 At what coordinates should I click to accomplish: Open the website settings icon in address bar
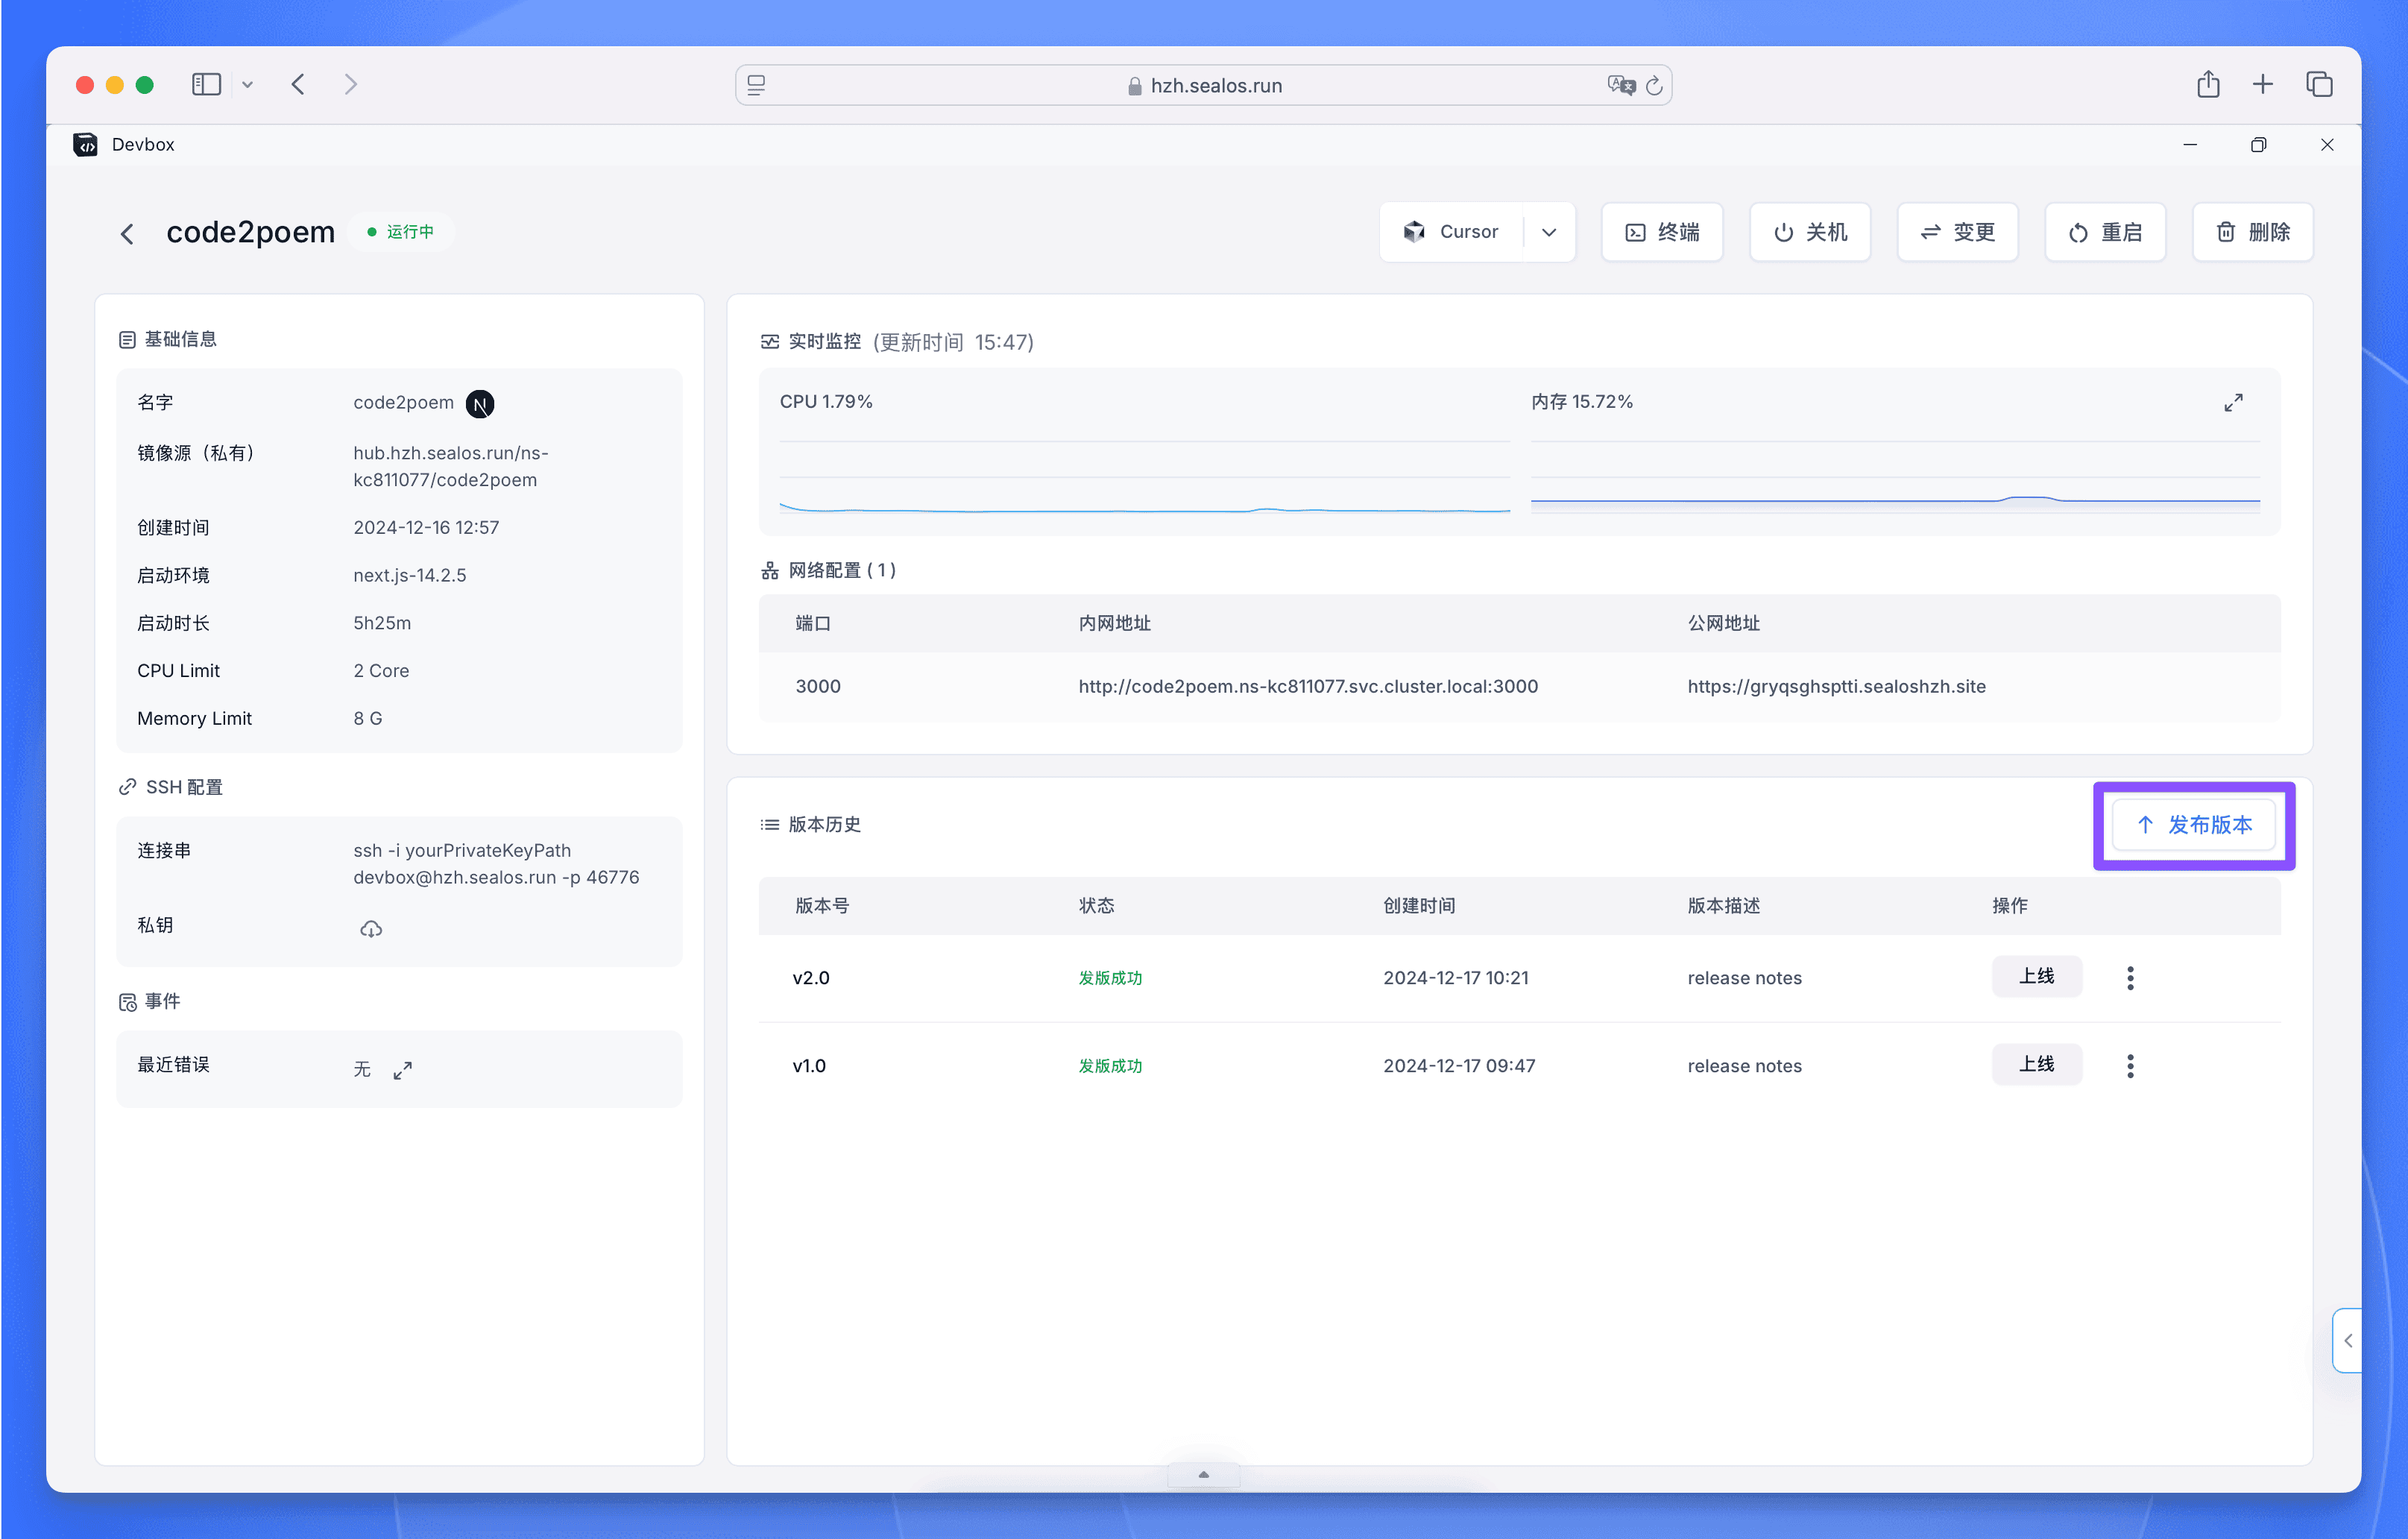tap(756, 86)
